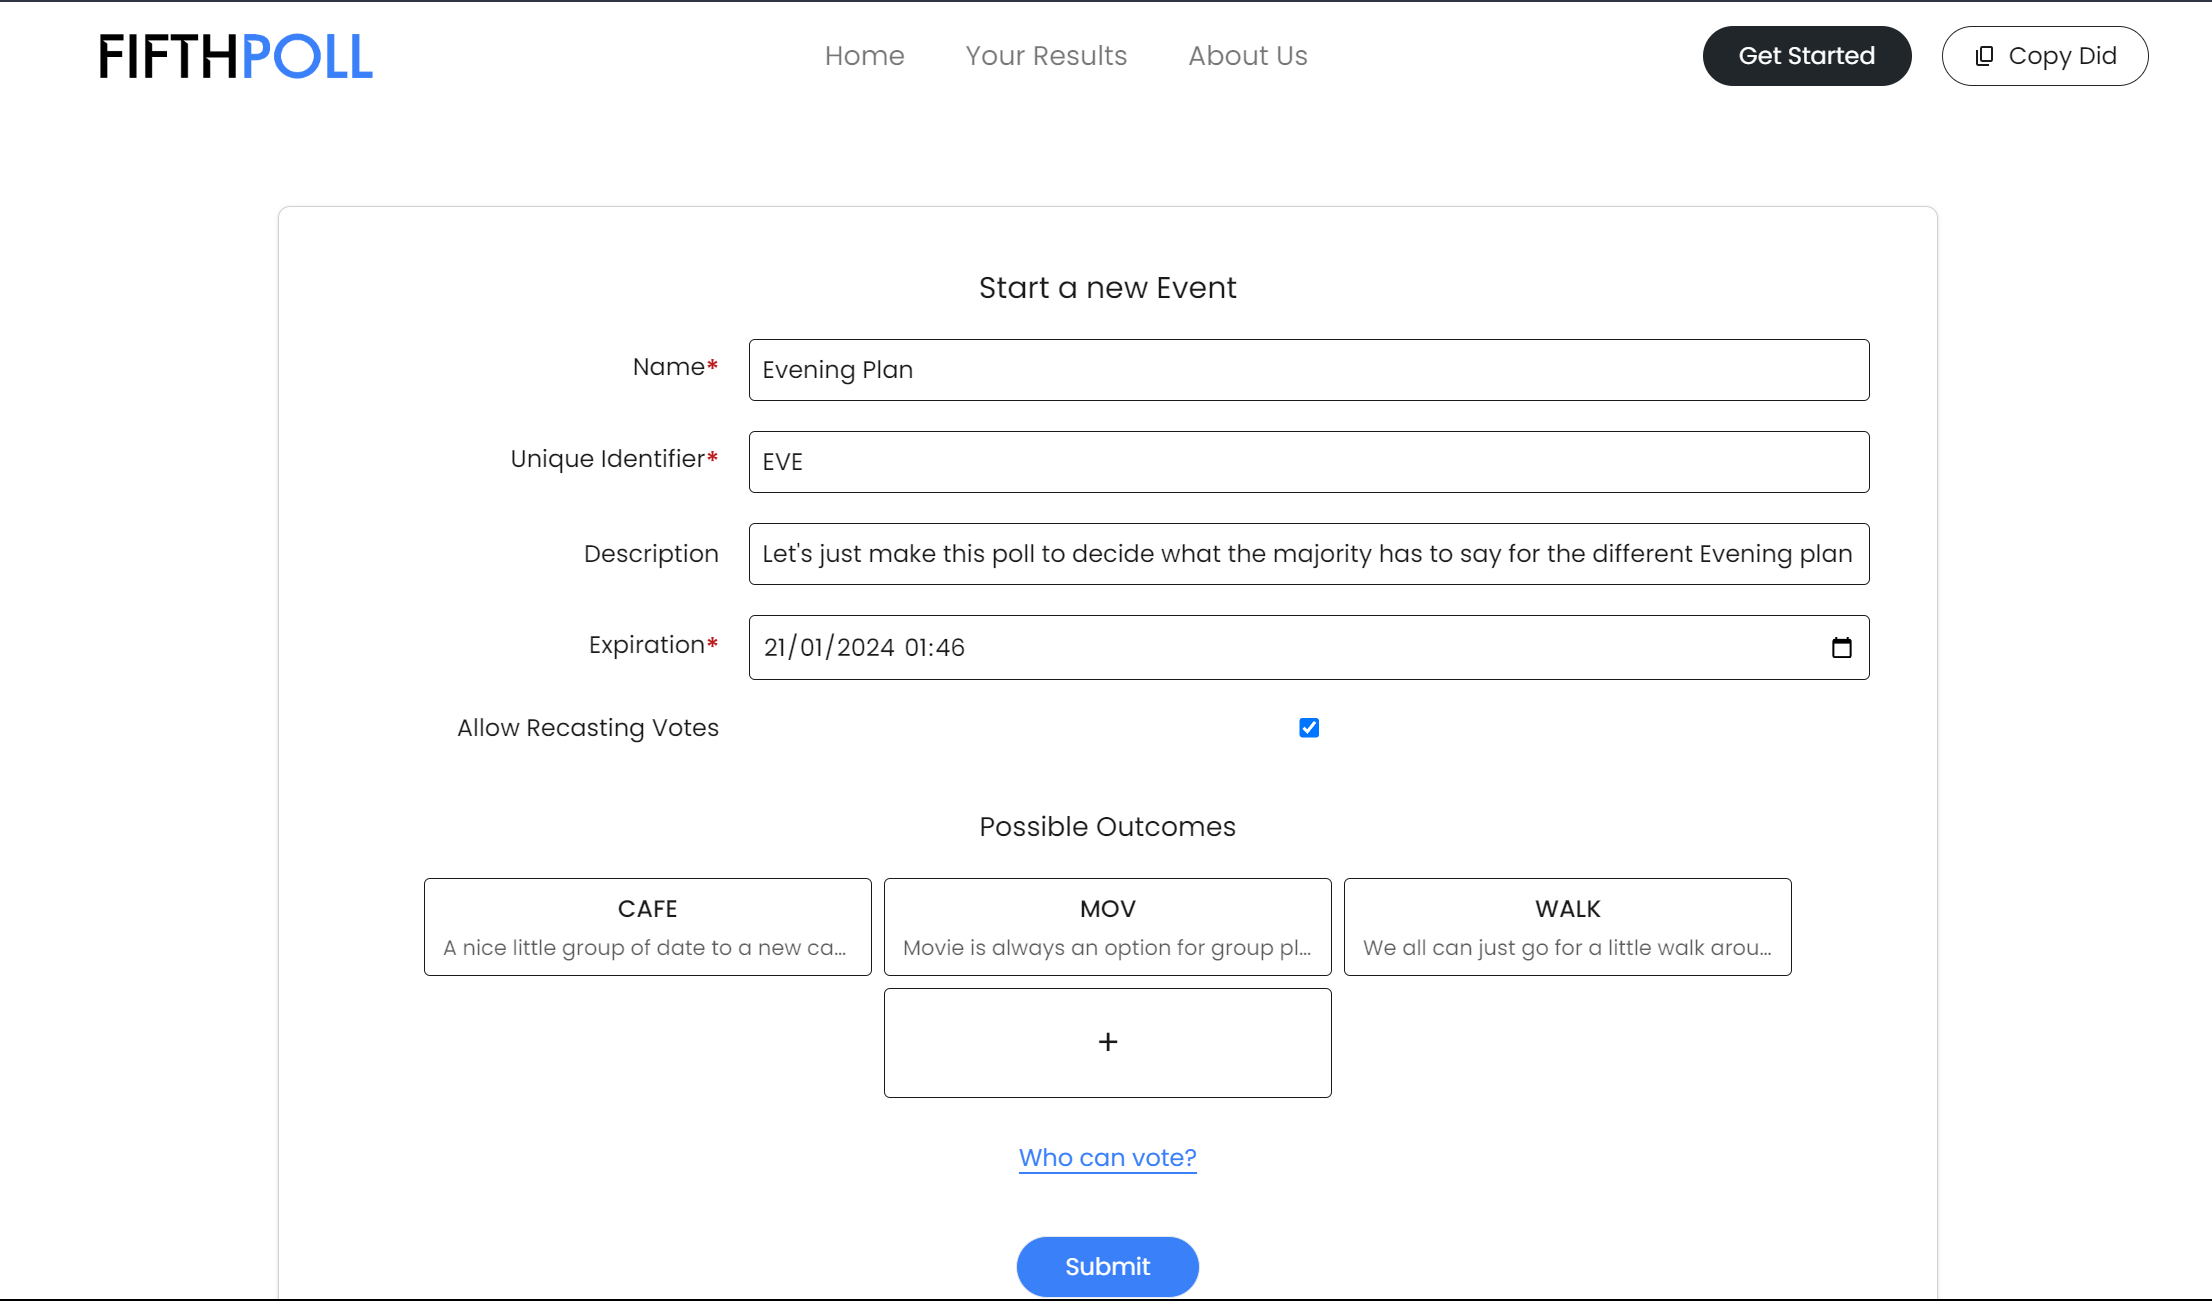Focus the Unique Identifier field
This screenshot has width=2212, height=1301.
point(1308,462)
